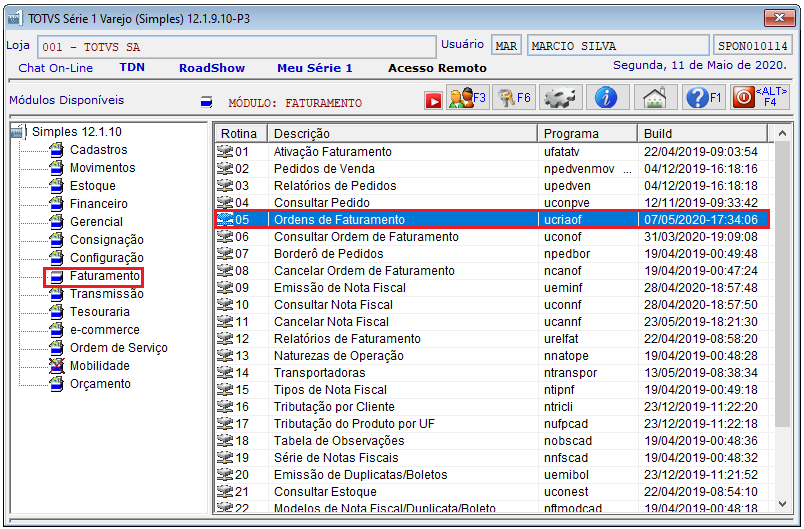Select Emissão de Duplicatas/Boletos row
Screen dimensions: 804x529
pyautogui.click(x=491, y=474)
